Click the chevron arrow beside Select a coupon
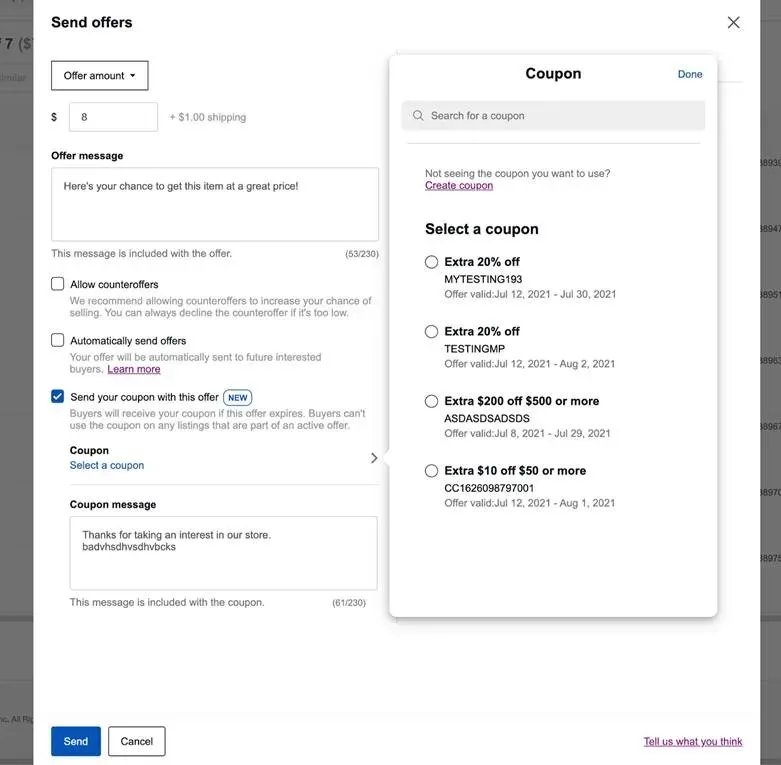This screenshot has height=765, width=781. pos(374,458)
